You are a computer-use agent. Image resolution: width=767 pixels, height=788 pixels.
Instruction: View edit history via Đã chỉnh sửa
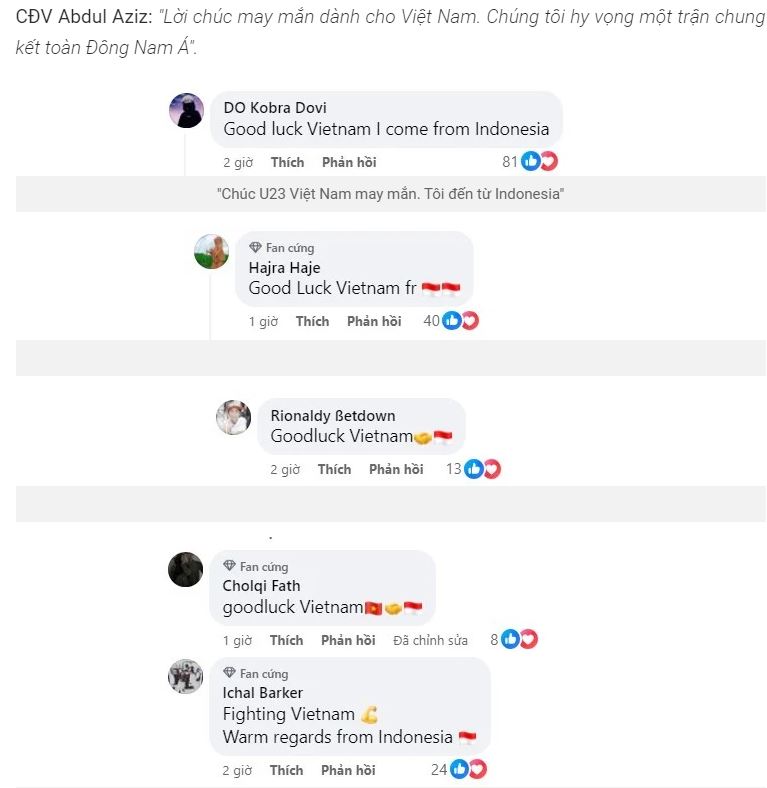click(x=430, y=640)
